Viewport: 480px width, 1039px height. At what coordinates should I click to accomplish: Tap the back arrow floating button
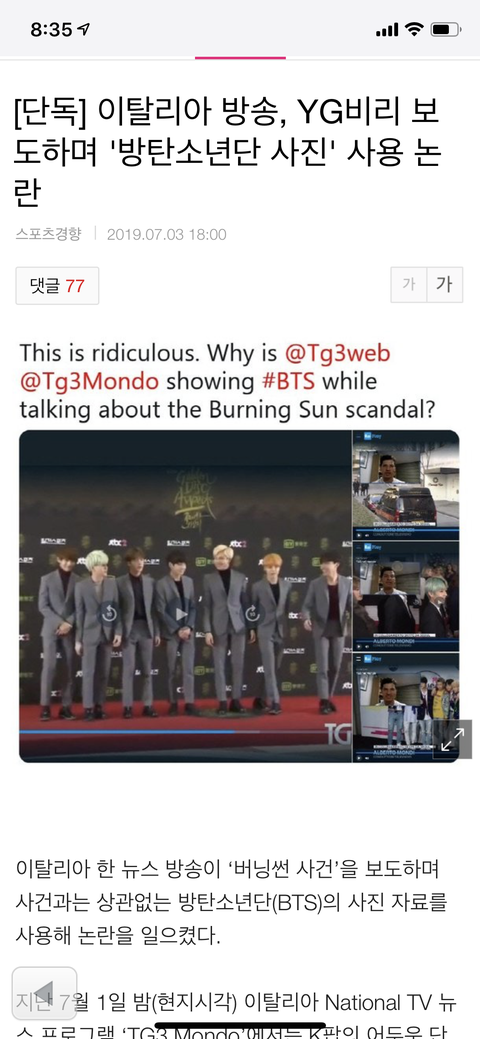tap(44, 993)
